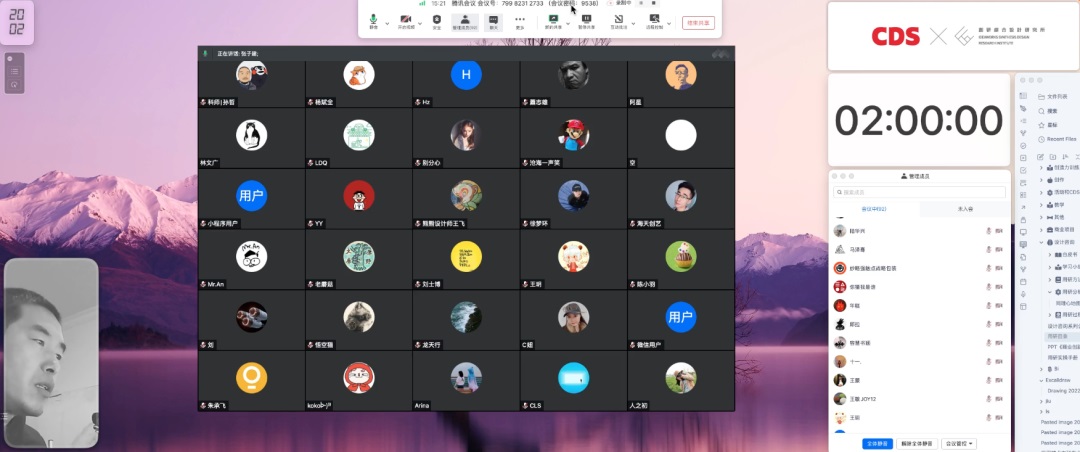Image resolution: width=1080 pixels, height=452 pixels.
Task: Click the pause sharing icon
Action: coord(586,20)
